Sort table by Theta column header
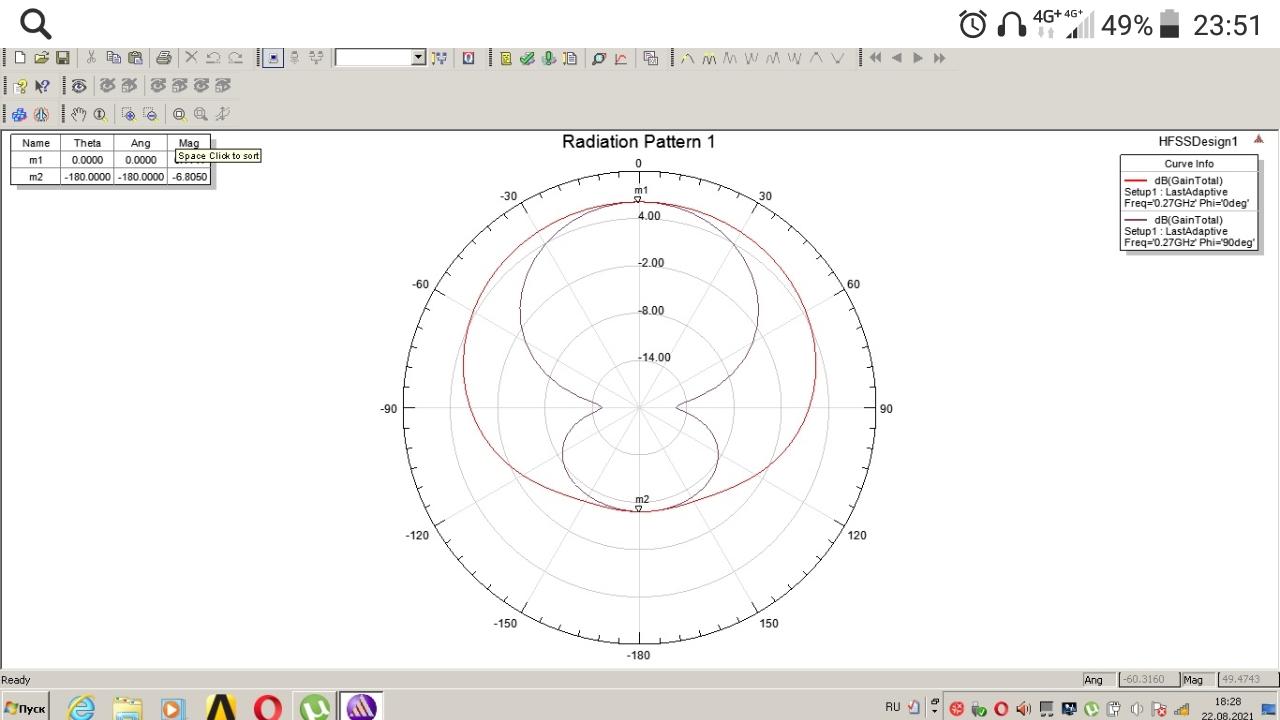Image resolution: width=1280 pixels, height=720 pixels. 87,143
